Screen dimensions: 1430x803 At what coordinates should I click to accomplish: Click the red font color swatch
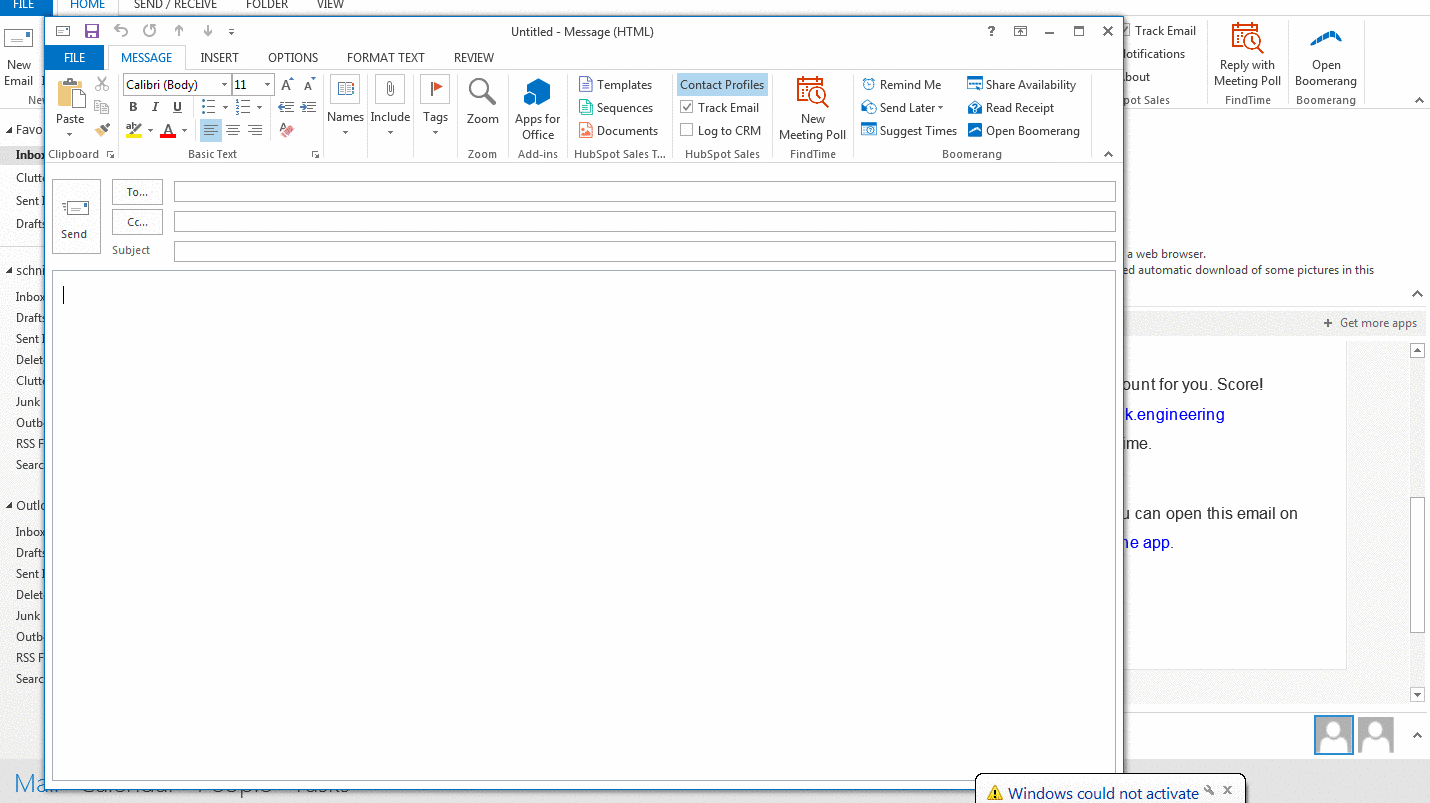(x=168, y=131)
